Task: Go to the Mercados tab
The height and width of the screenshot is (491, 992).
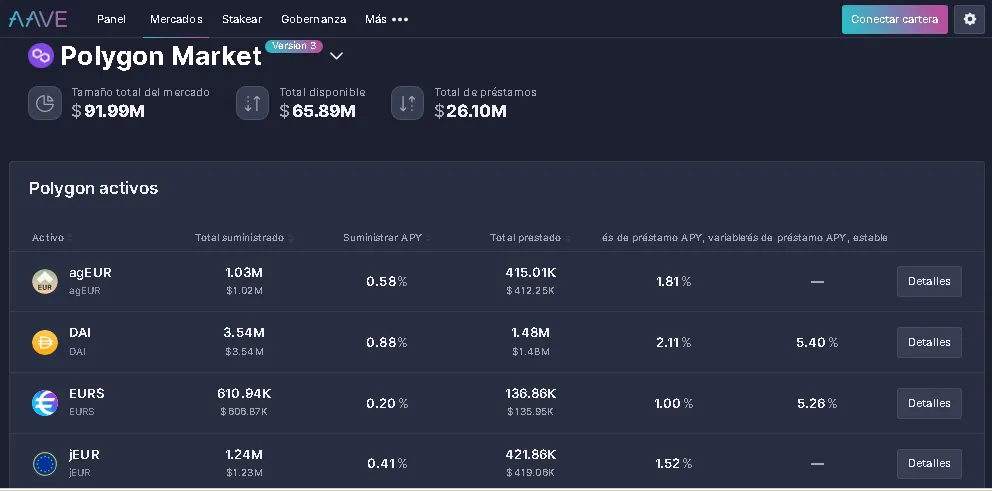Action: [x=176, y=19]
